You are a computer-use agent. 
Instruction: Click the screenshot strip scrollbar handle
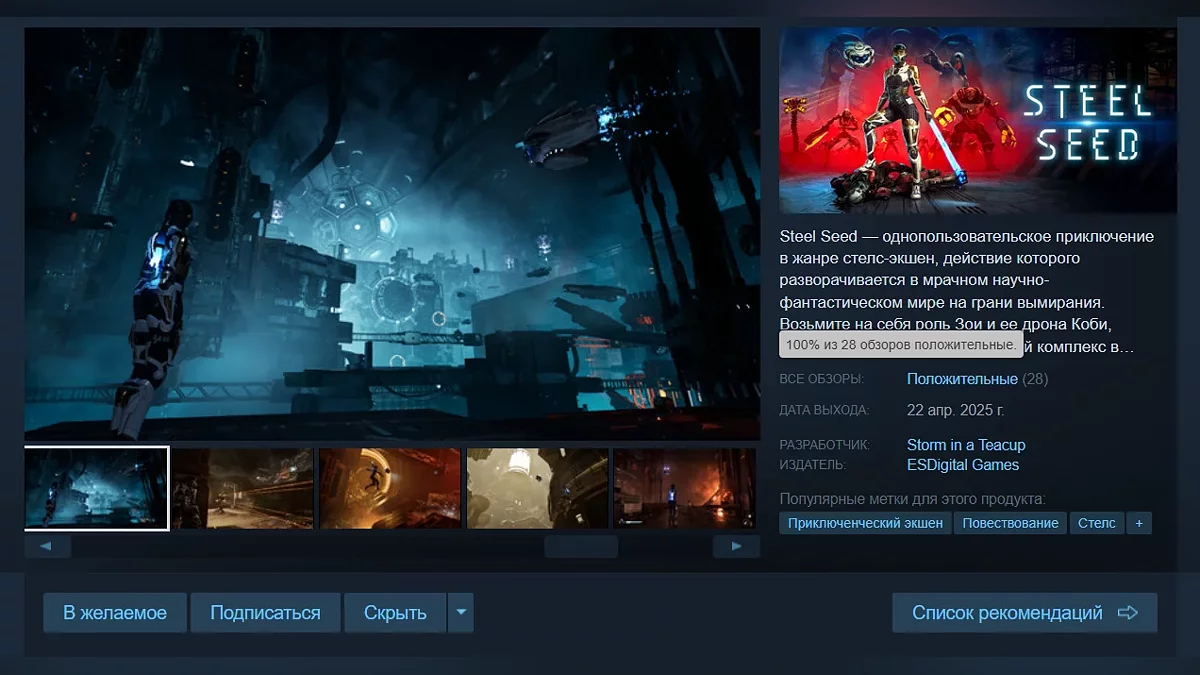click(x=581, y=547)
